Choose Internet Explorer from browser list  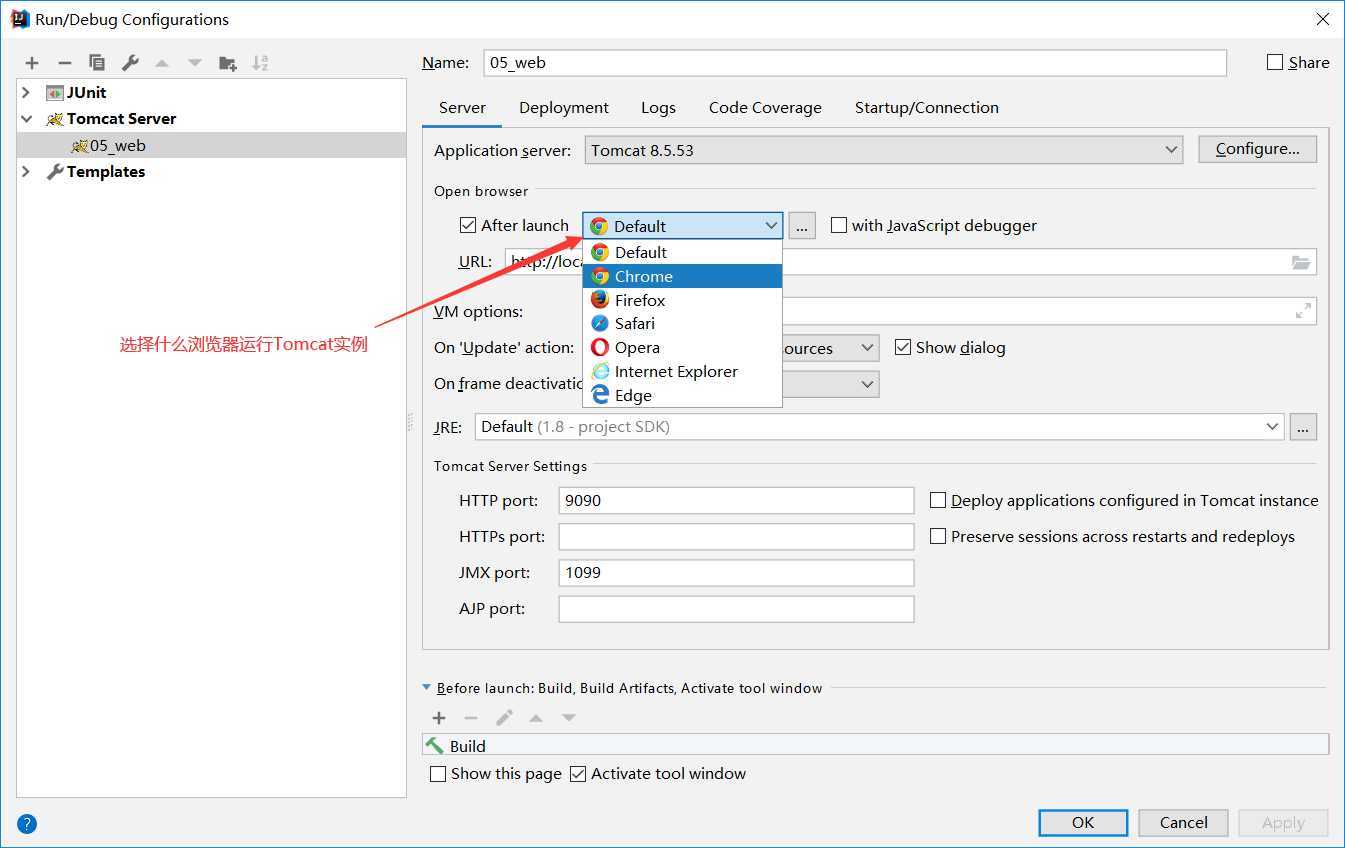tap(682, 371)
